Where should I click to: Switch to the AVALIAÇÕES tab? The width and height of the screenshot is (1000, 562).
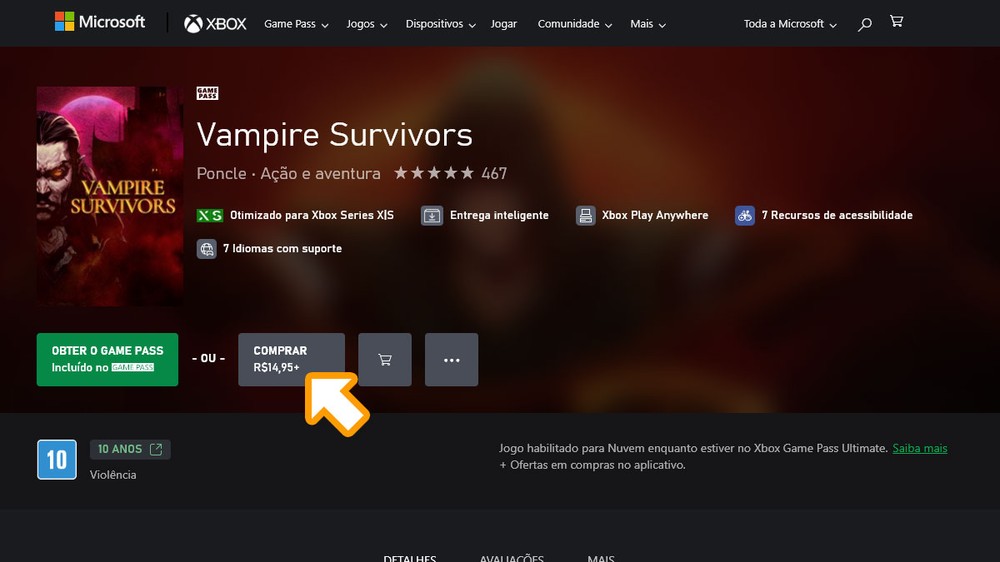pyautogui.click(x=511, y=558)
